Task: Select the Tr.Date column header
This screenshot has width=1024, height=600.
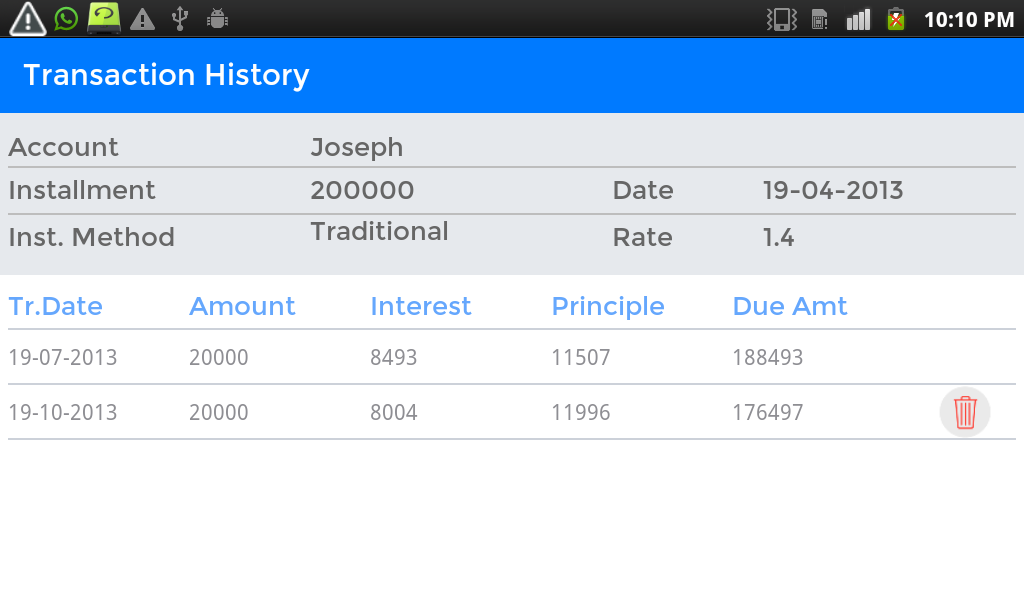Action: click(x=56, y=306)
